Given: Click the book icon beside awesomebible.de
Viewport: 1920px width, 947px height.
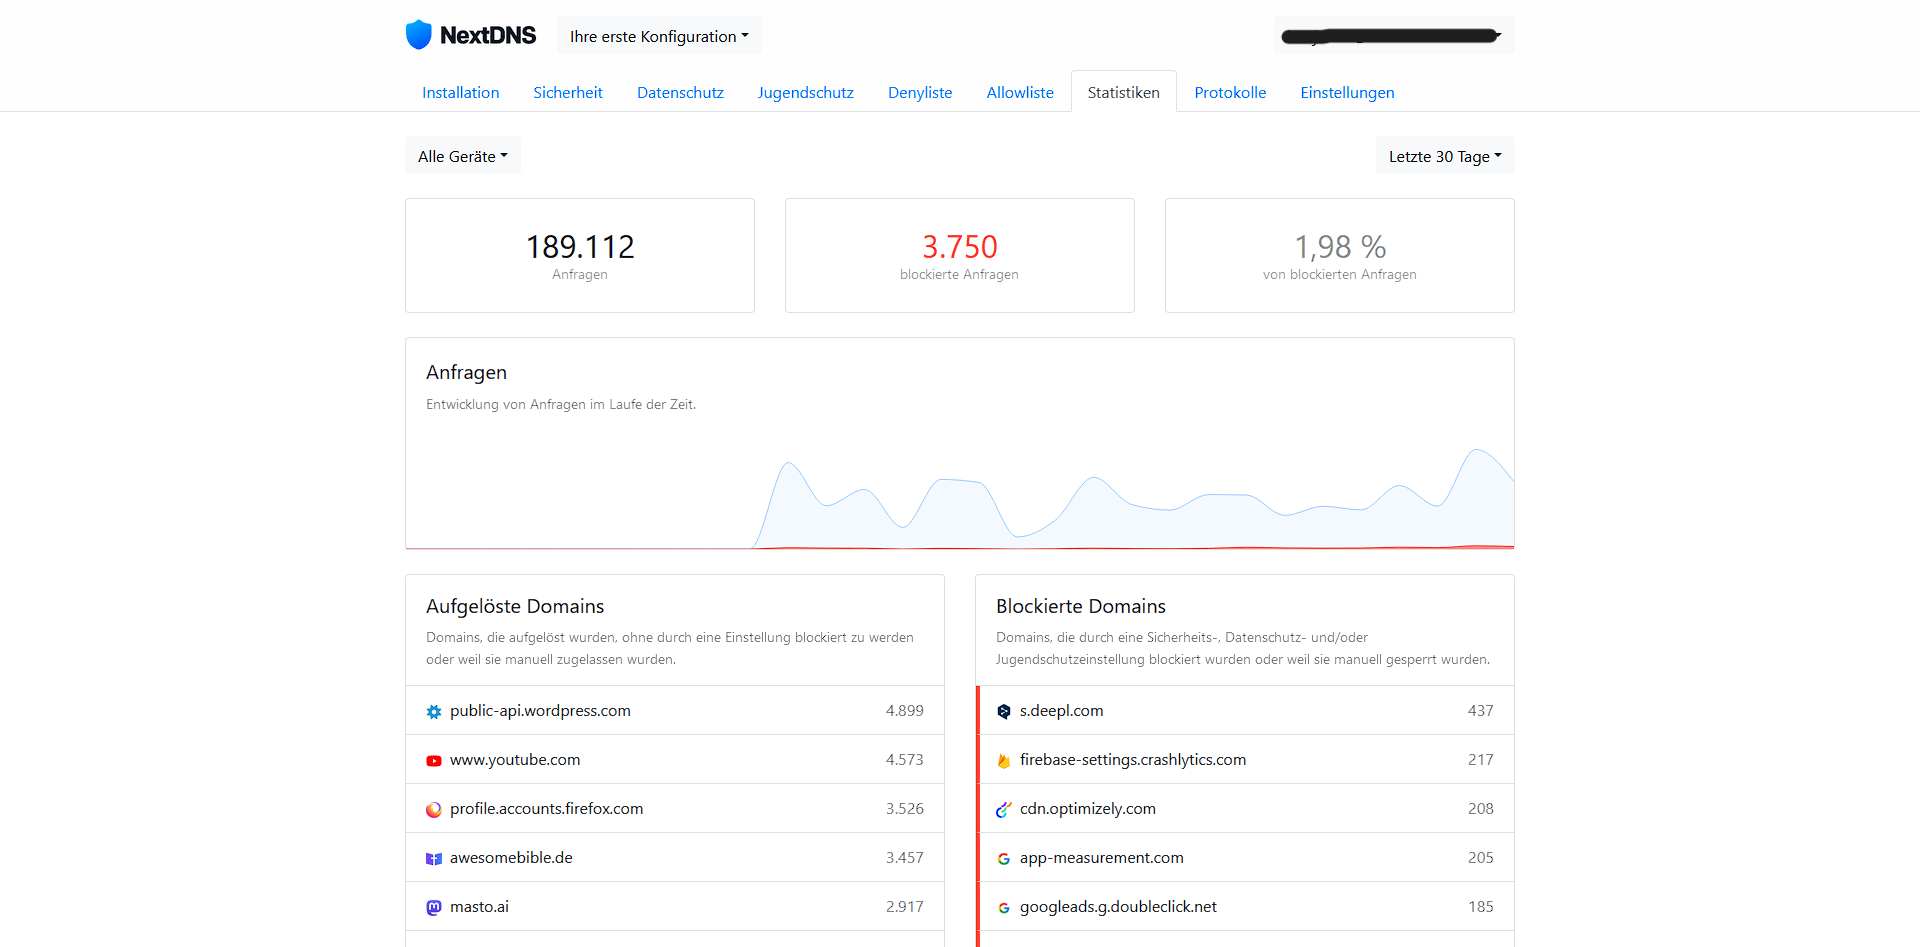Looking at the screenshot, I should coord(434,859).
